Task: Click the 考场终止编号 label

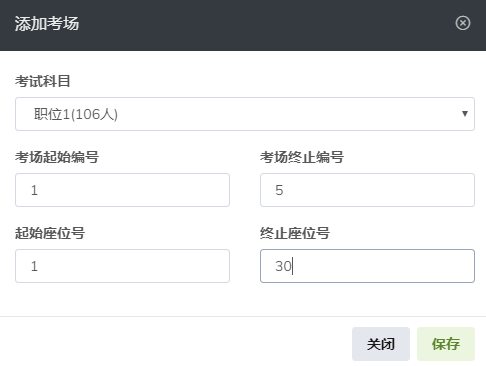Action: (x=302, y=157)
